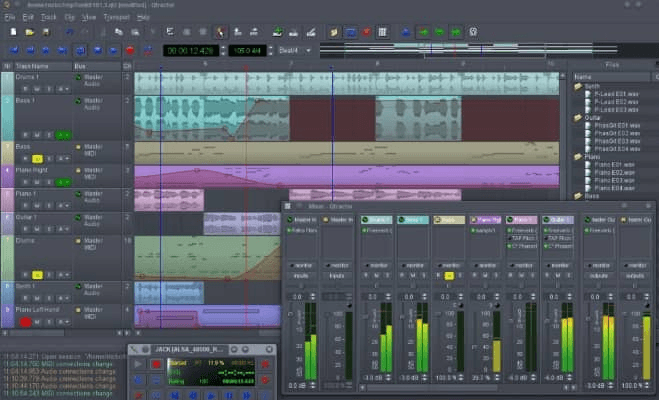Click the QjackCtl Play button
This screenshot has width=659, height=400.
(x=138, y=364)
